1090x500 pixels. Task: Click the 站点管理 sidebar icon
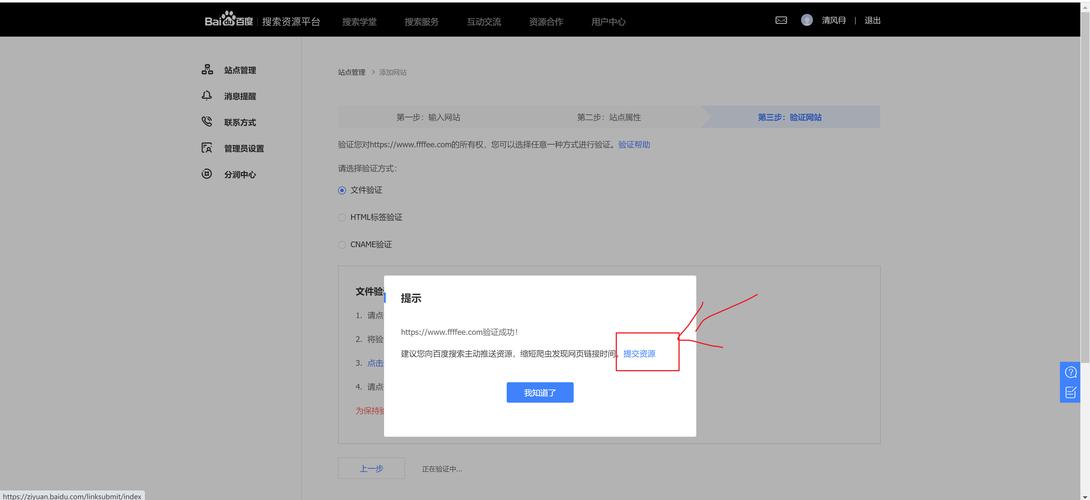pyautogui.click(x=206, y=70)
